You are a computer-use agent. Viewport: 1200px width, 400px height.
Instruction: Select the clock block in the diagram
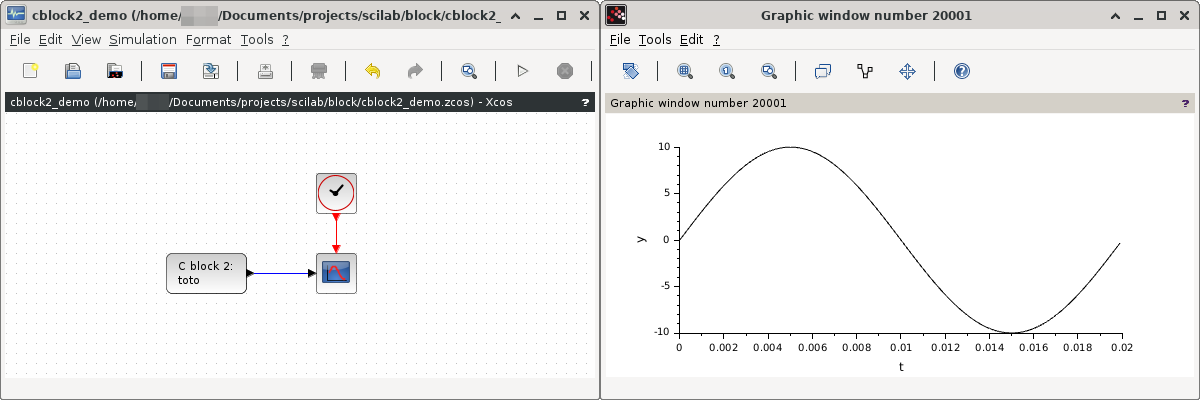337,192
